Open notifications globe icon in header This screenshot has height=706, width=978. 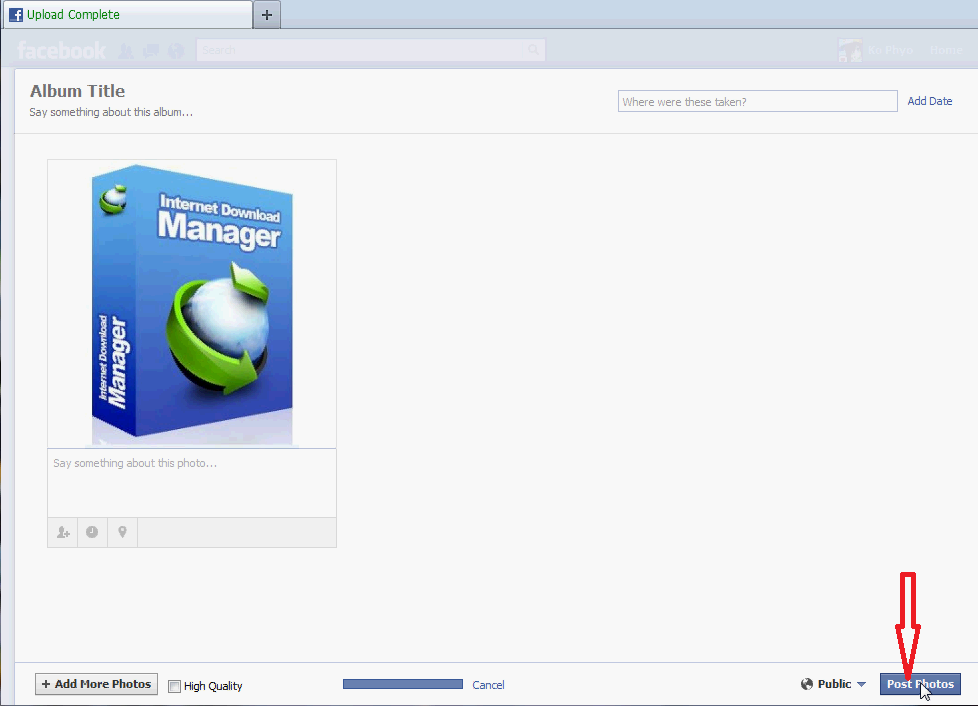177,51
